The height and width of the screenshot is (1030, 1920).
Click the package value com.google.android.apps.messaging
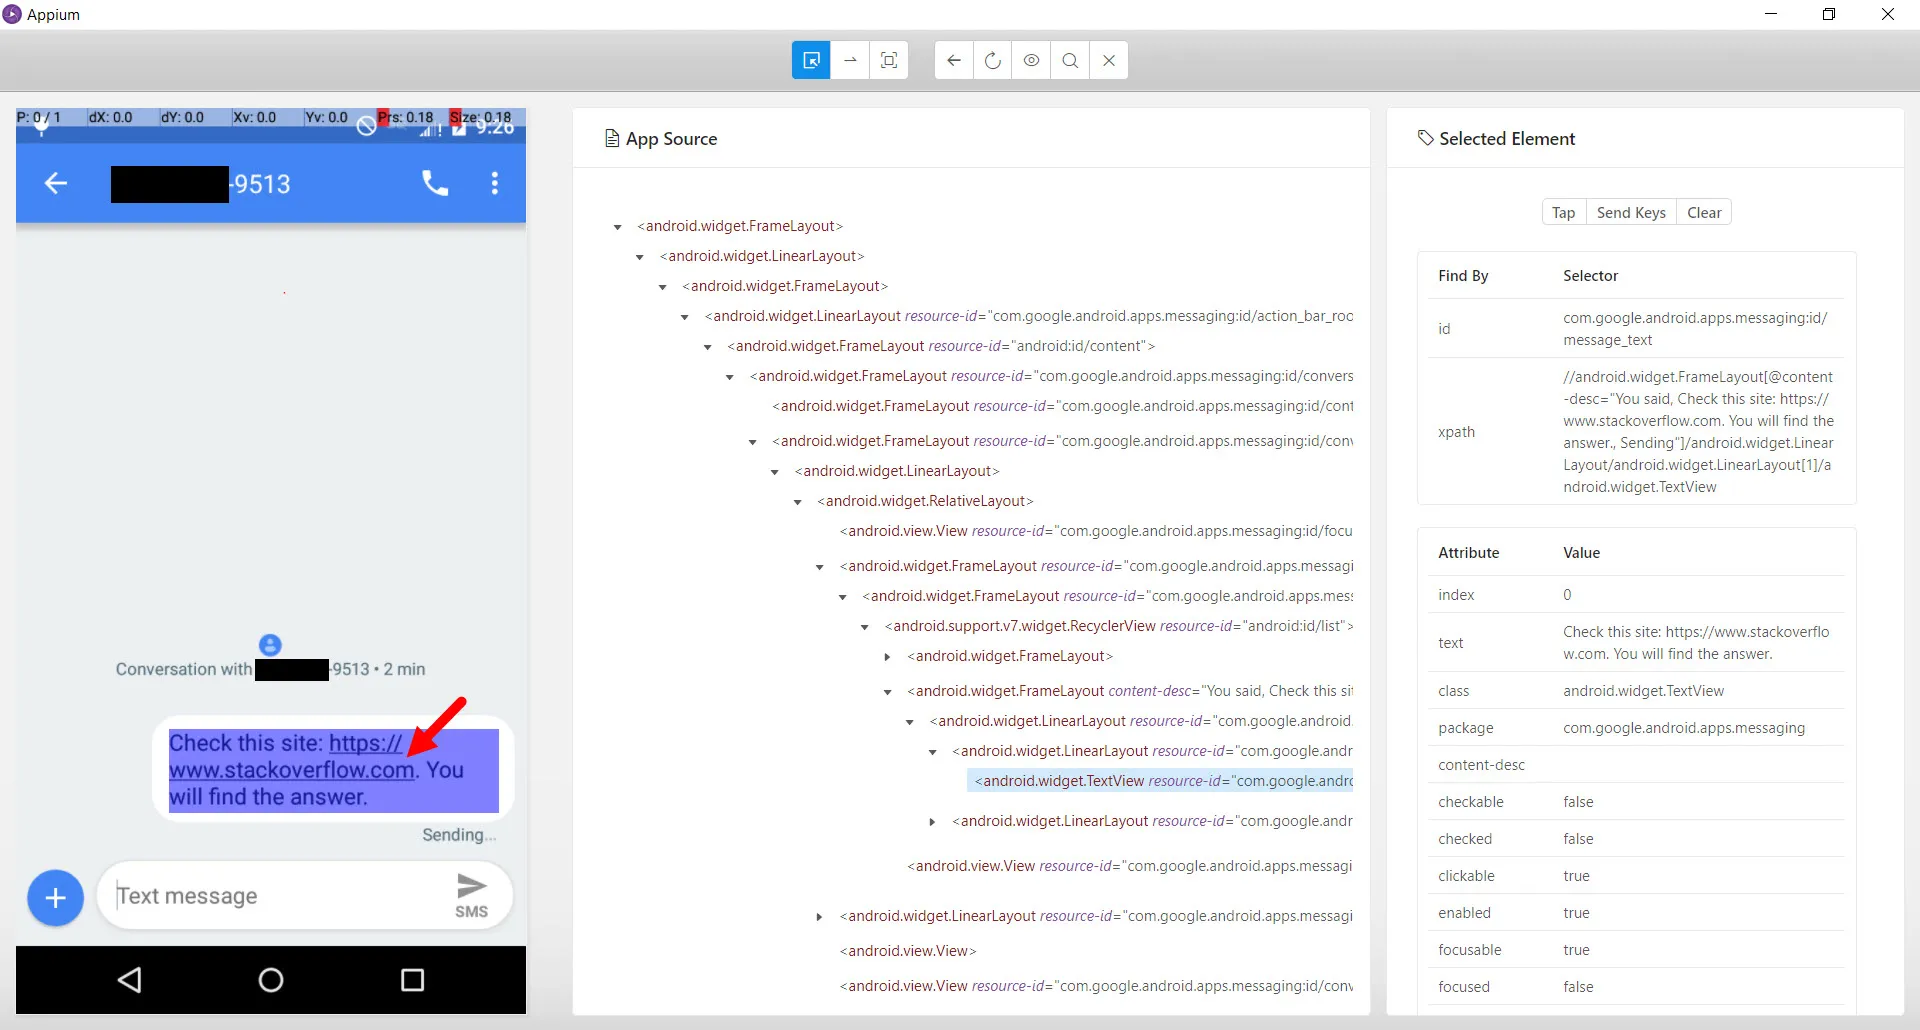point(1684,728)
